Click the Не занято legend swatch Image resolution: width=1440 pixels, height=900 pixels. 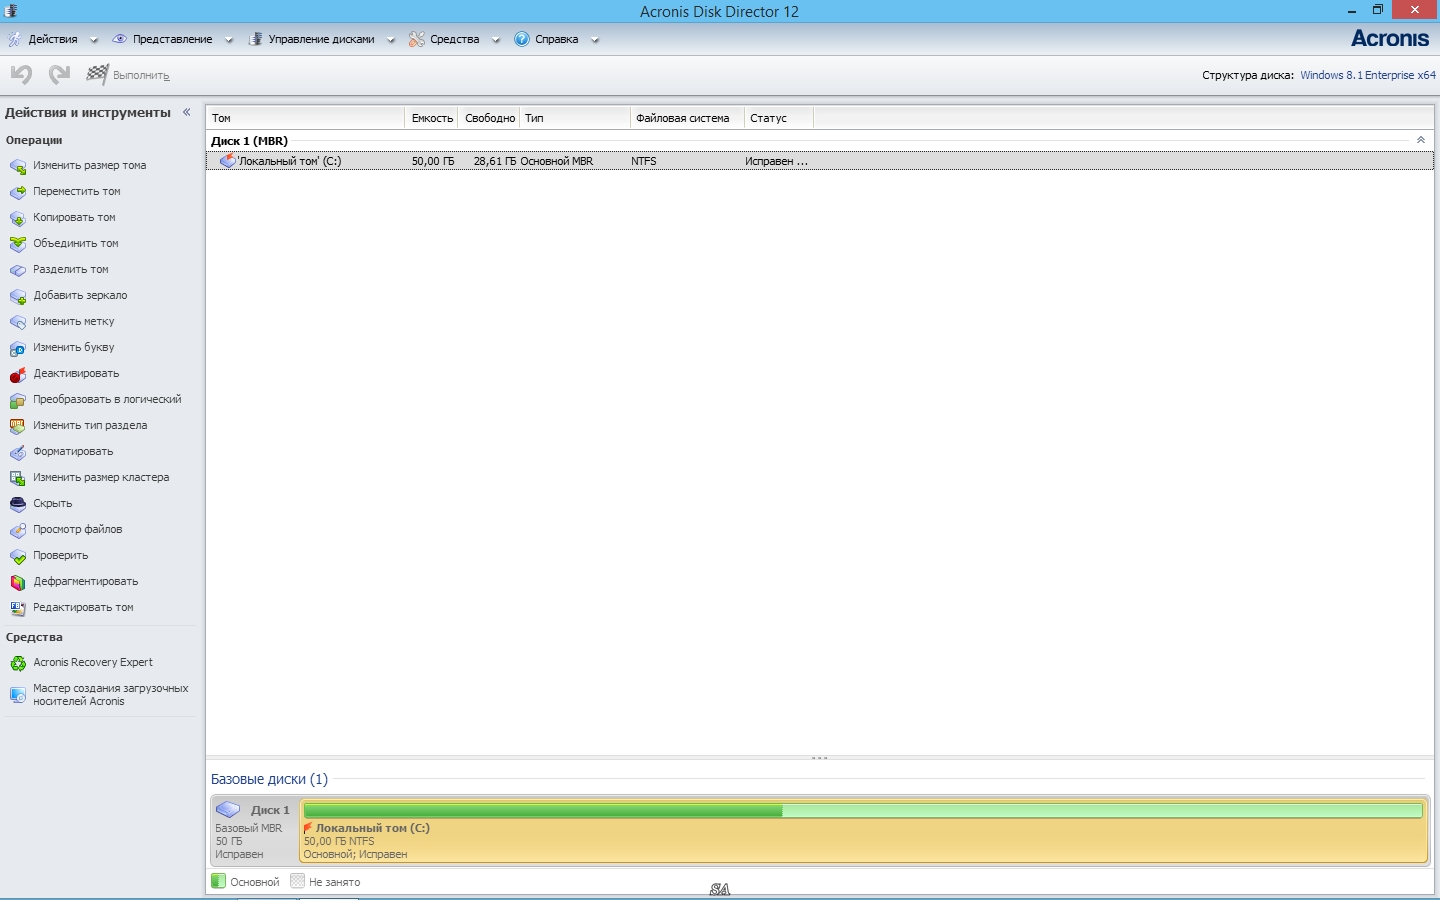coord(297,881)
